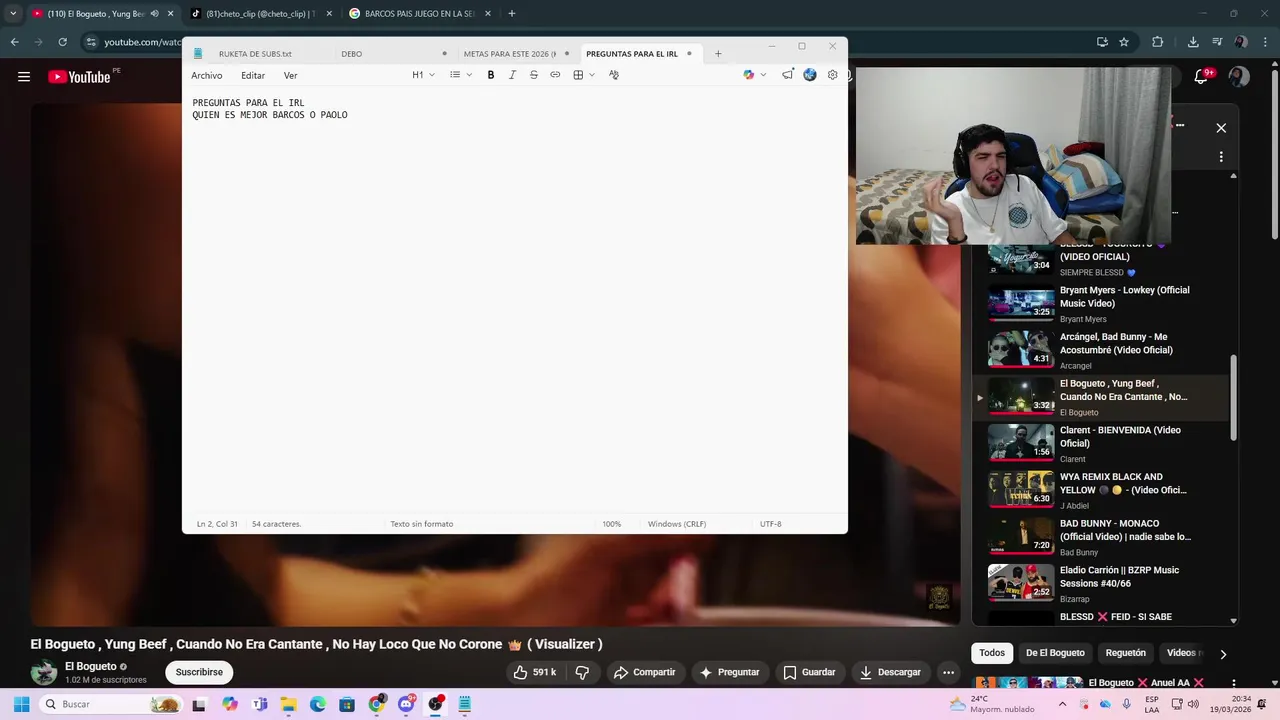Dislike the El Bogueto video
1280x720 pixels.
tap(582, 672)
